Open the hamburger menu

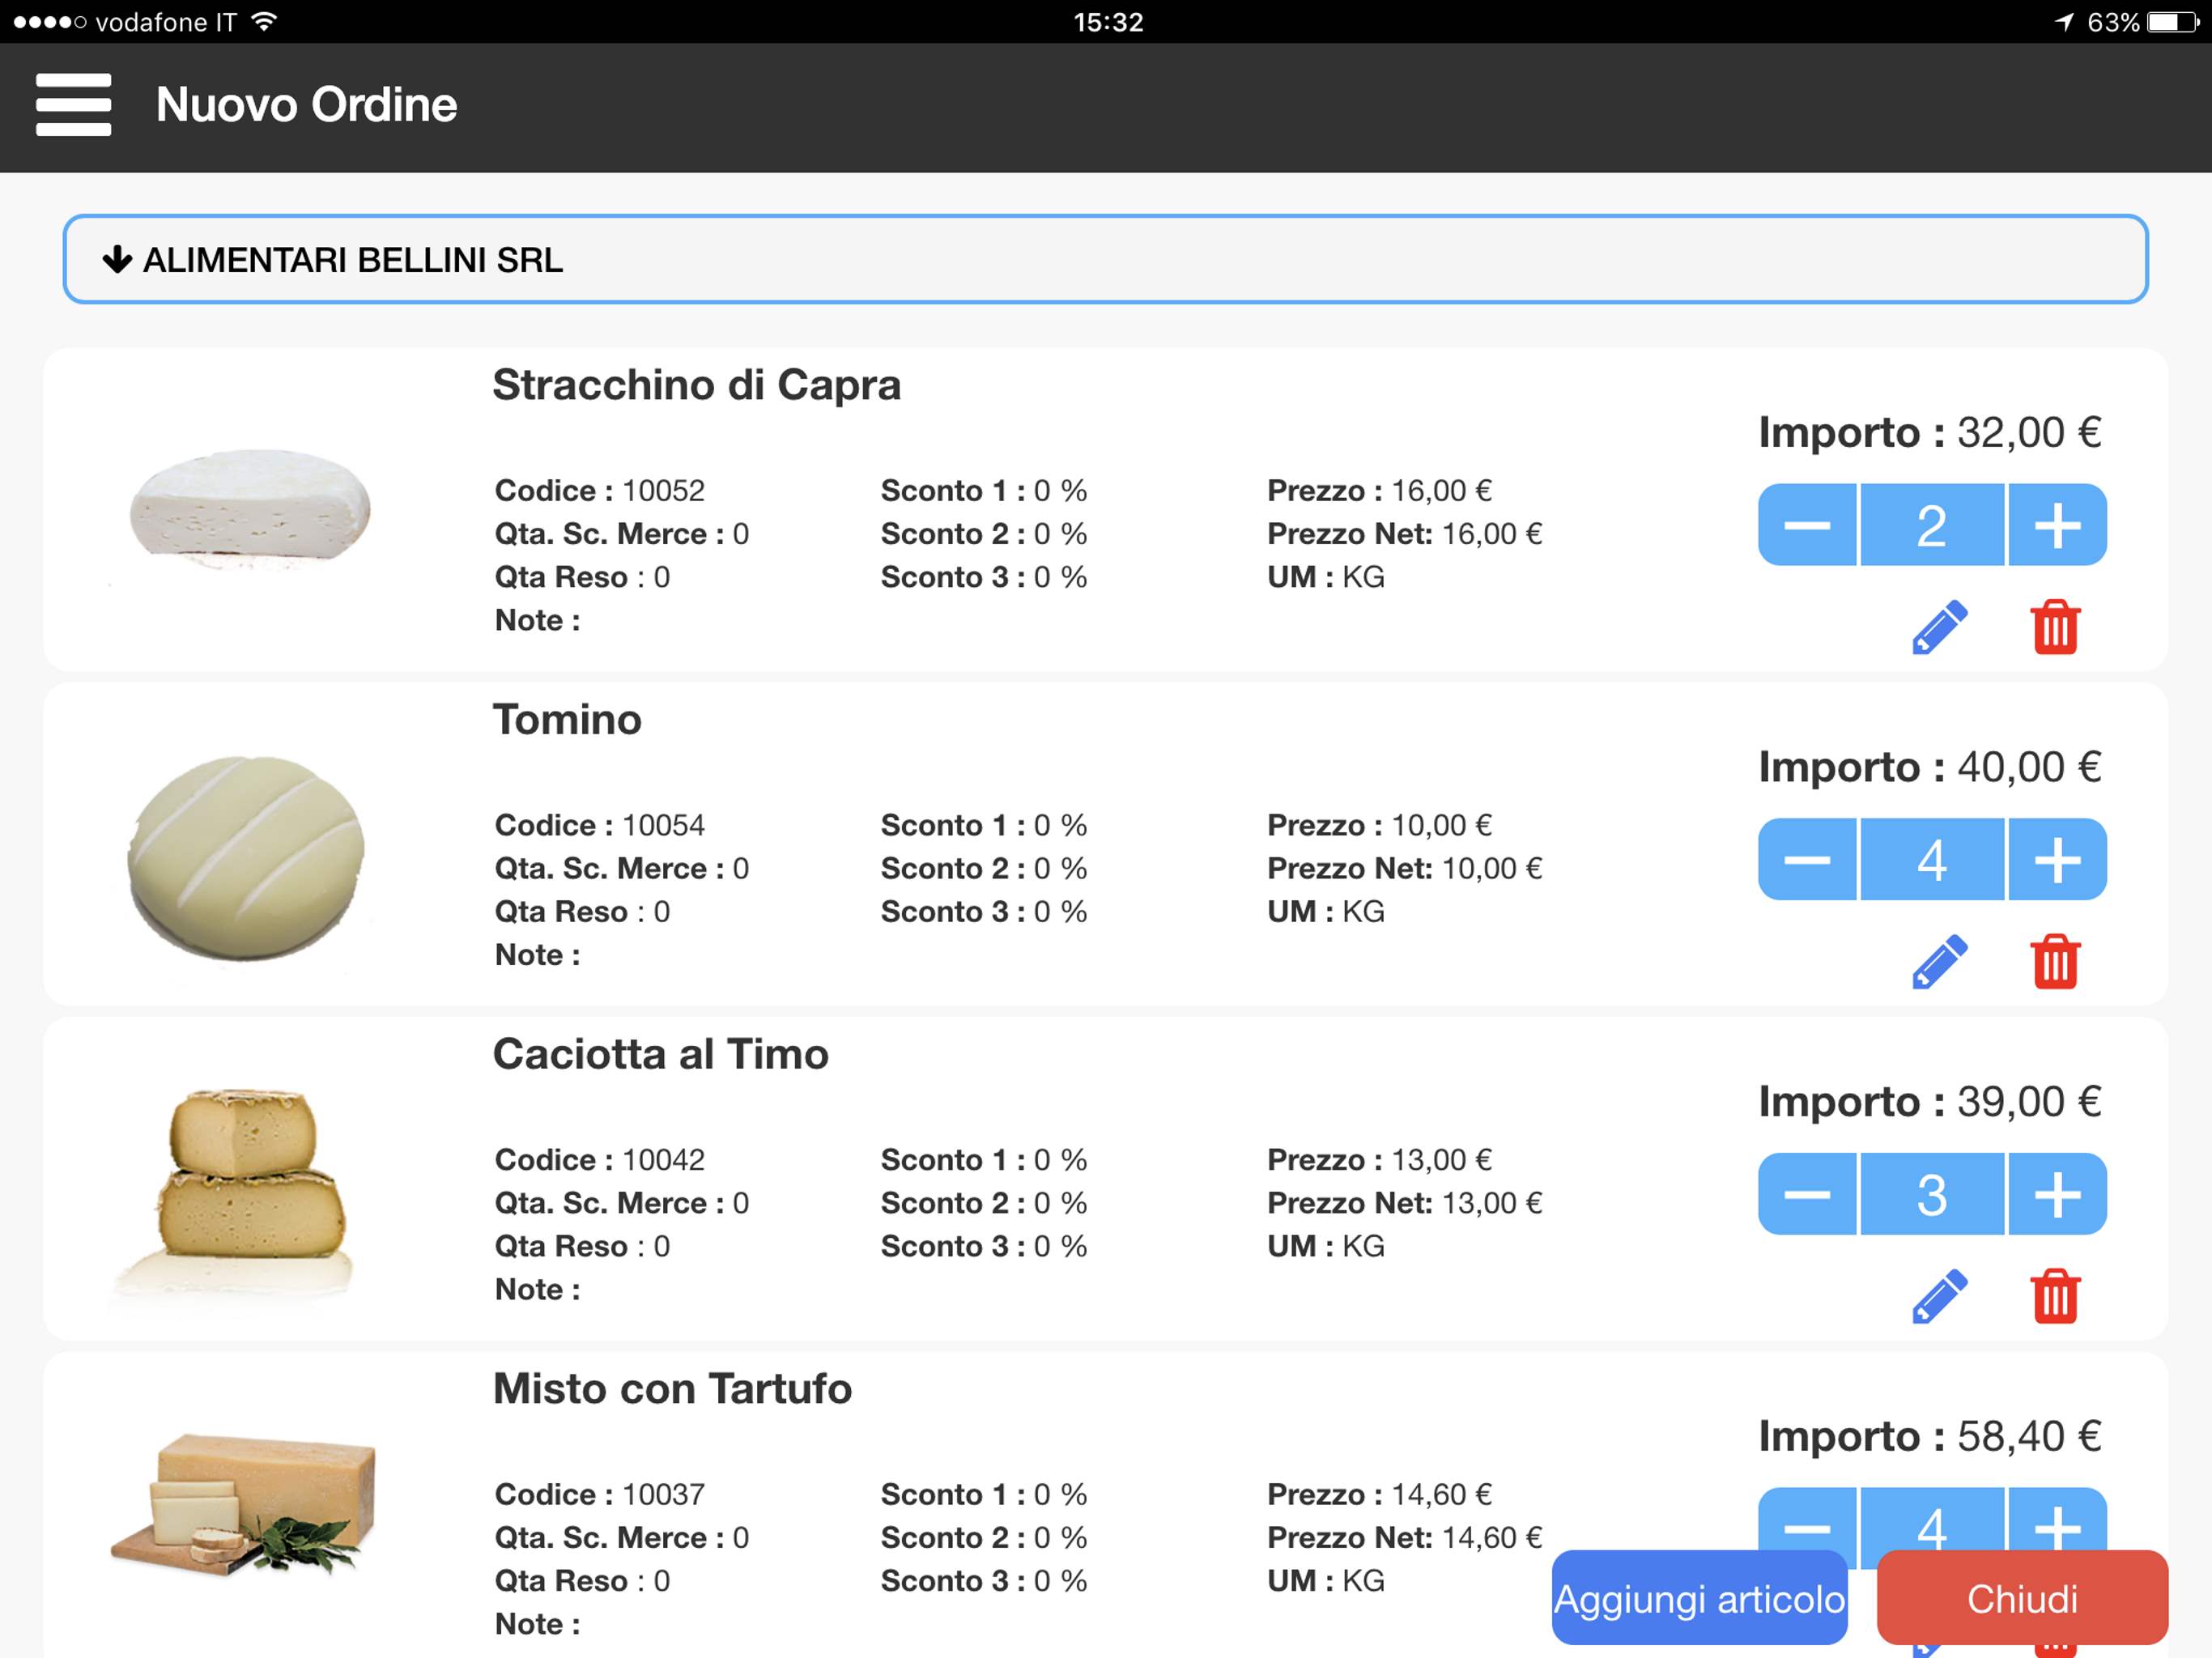coord(73,104)
